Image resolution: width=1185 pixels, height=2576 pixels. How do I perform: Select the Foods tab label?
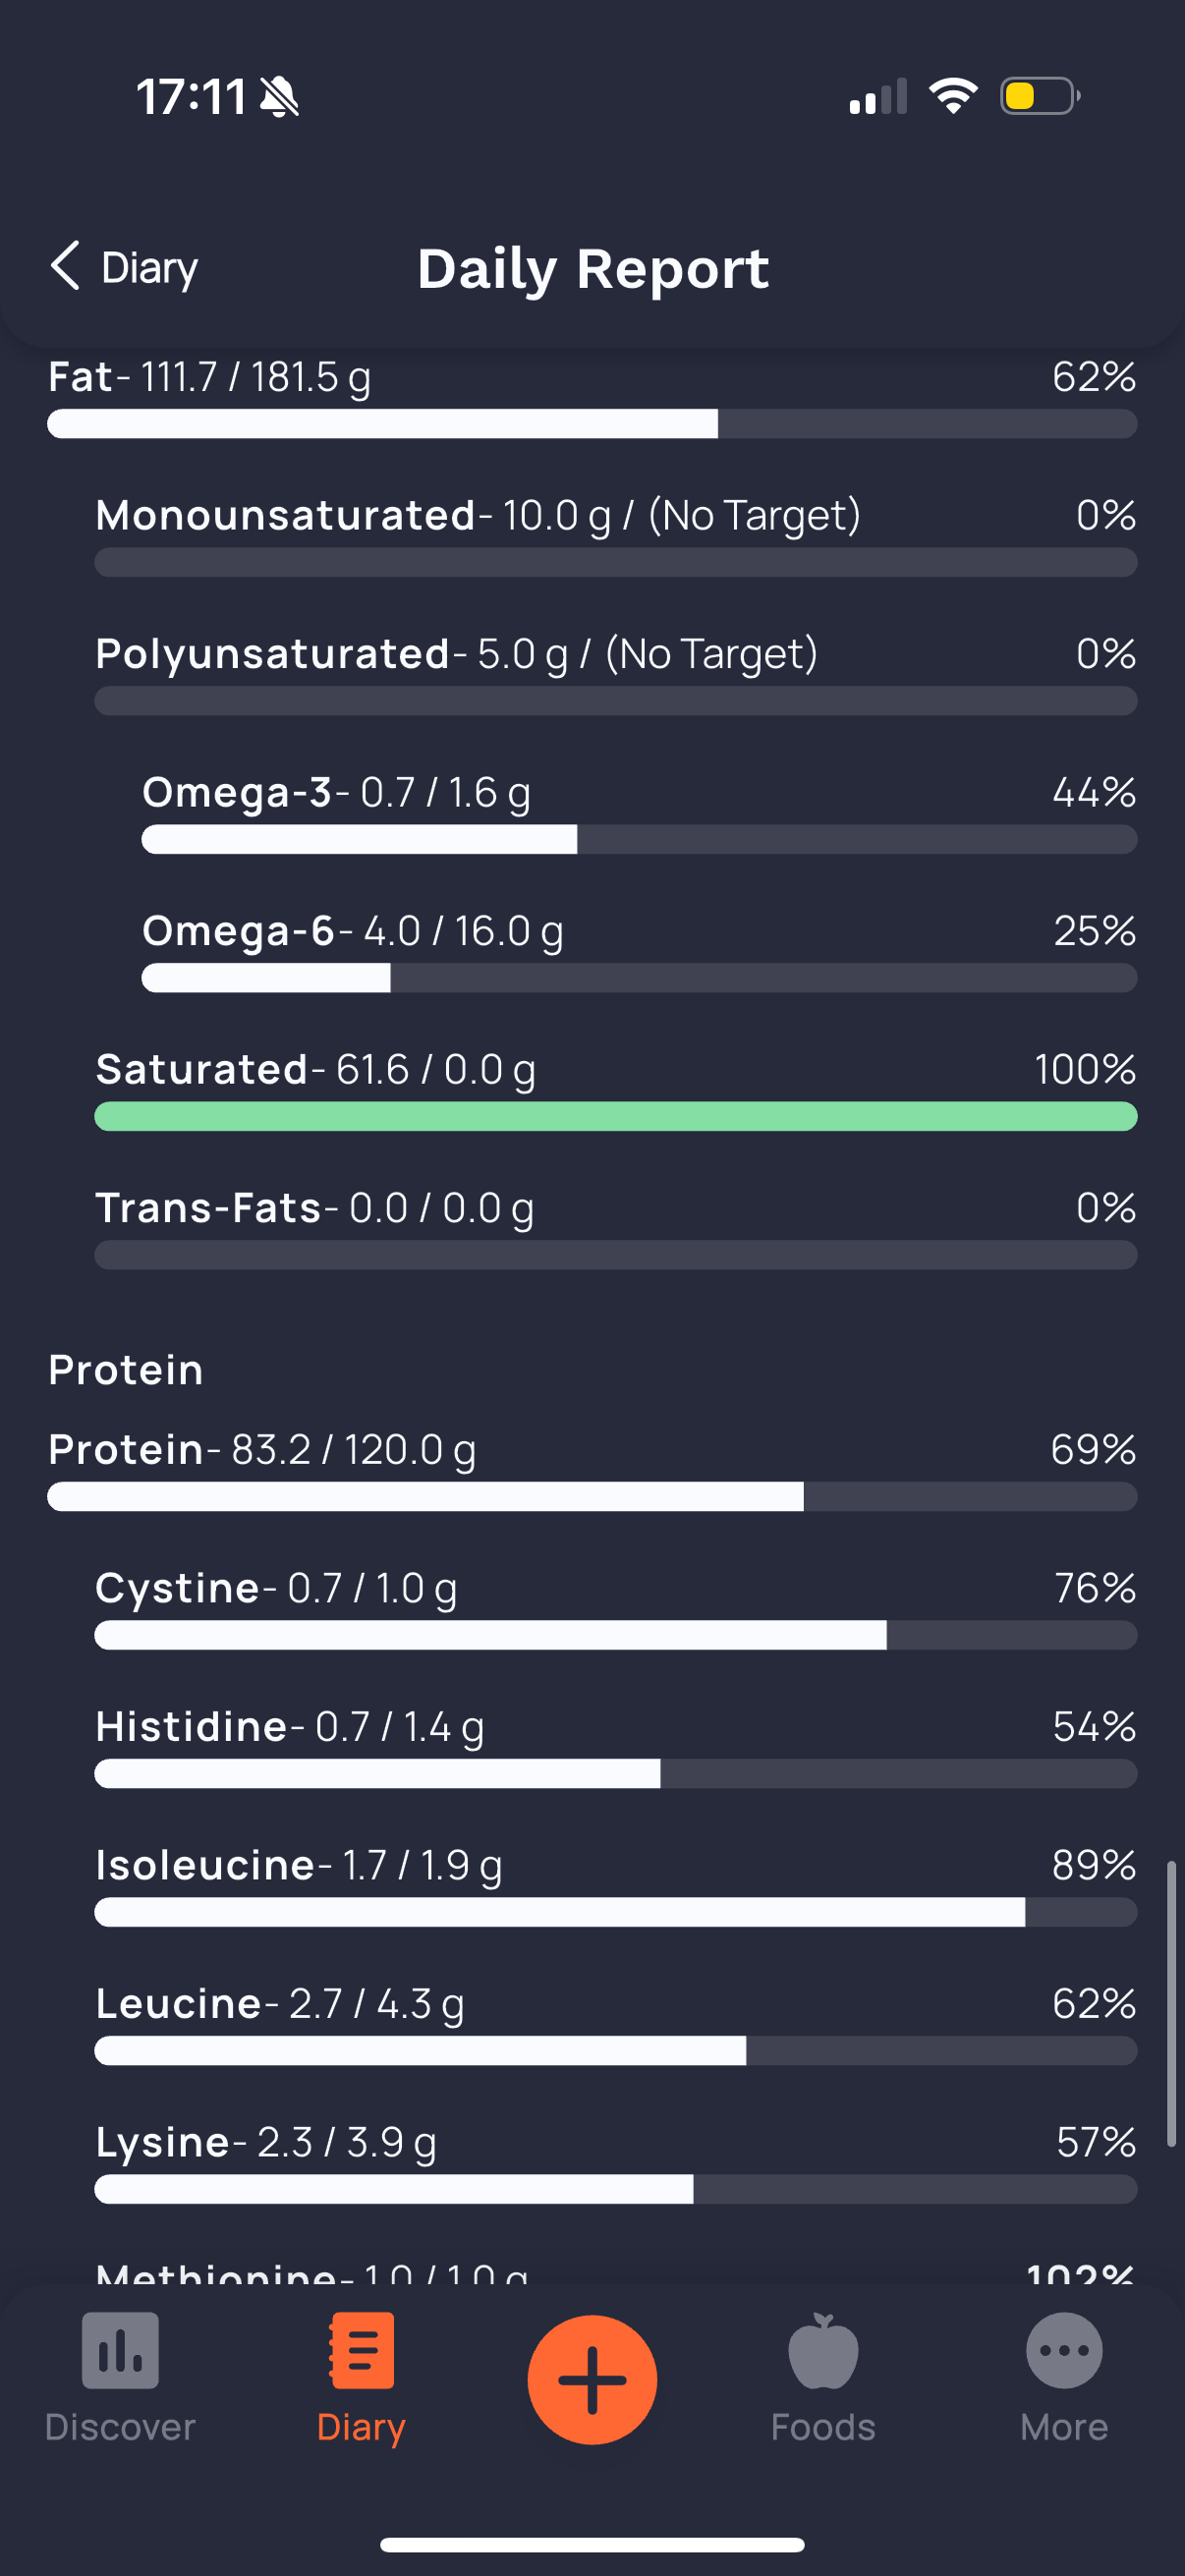click(x=823, y=2427)
